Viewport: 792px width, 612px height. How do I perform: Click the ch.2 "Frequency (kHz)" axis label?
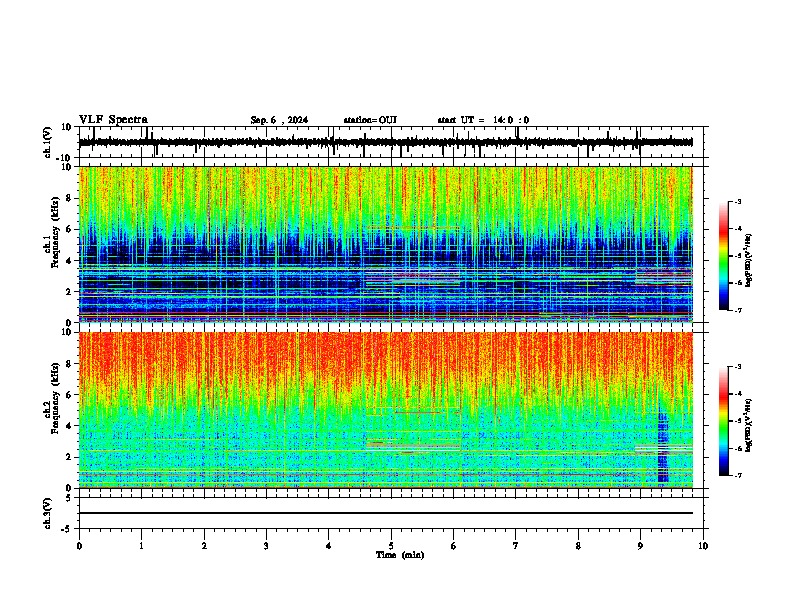pyautogui.click(x=55, y=398)
